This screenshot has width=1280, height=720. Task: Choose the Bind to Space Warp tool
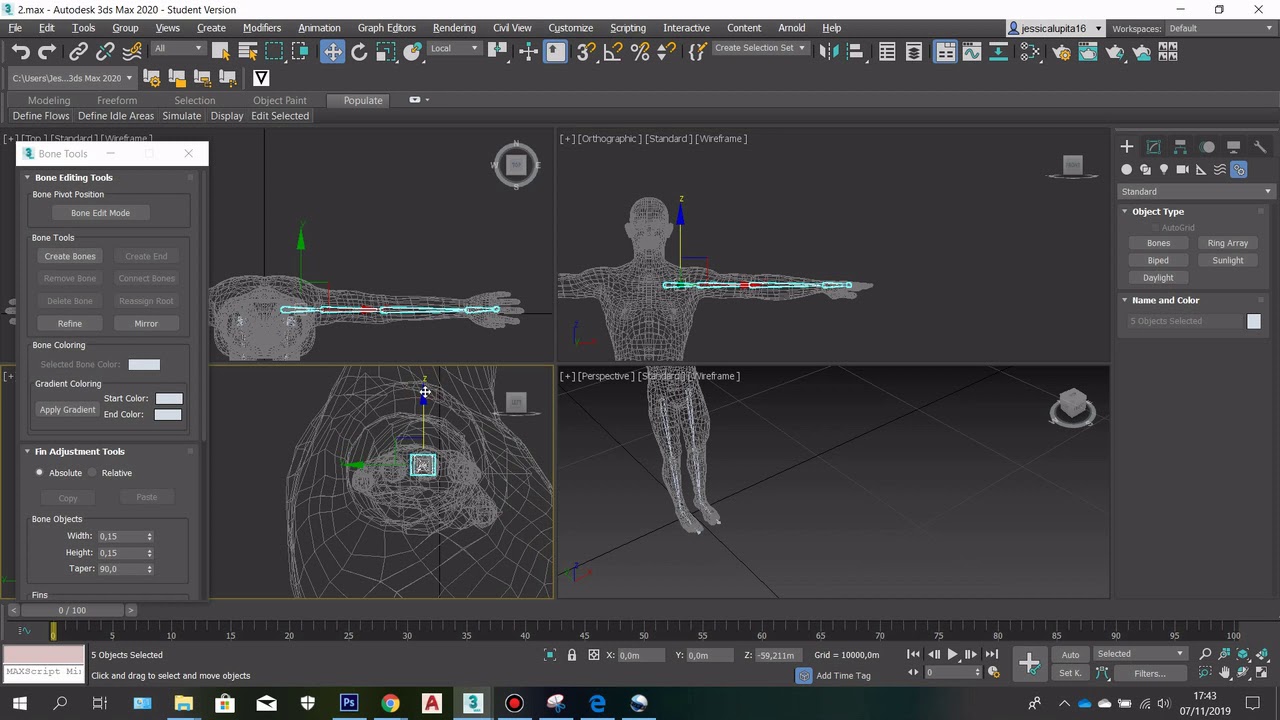132,52
